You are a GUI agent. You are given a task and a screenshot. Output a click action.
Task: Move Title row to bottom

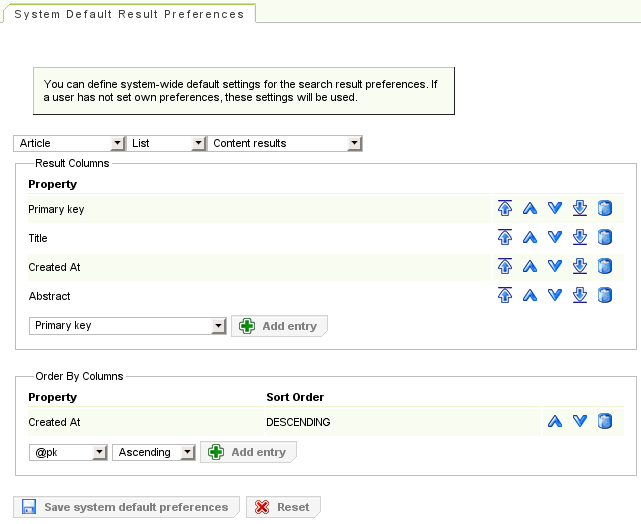[579, 238]
